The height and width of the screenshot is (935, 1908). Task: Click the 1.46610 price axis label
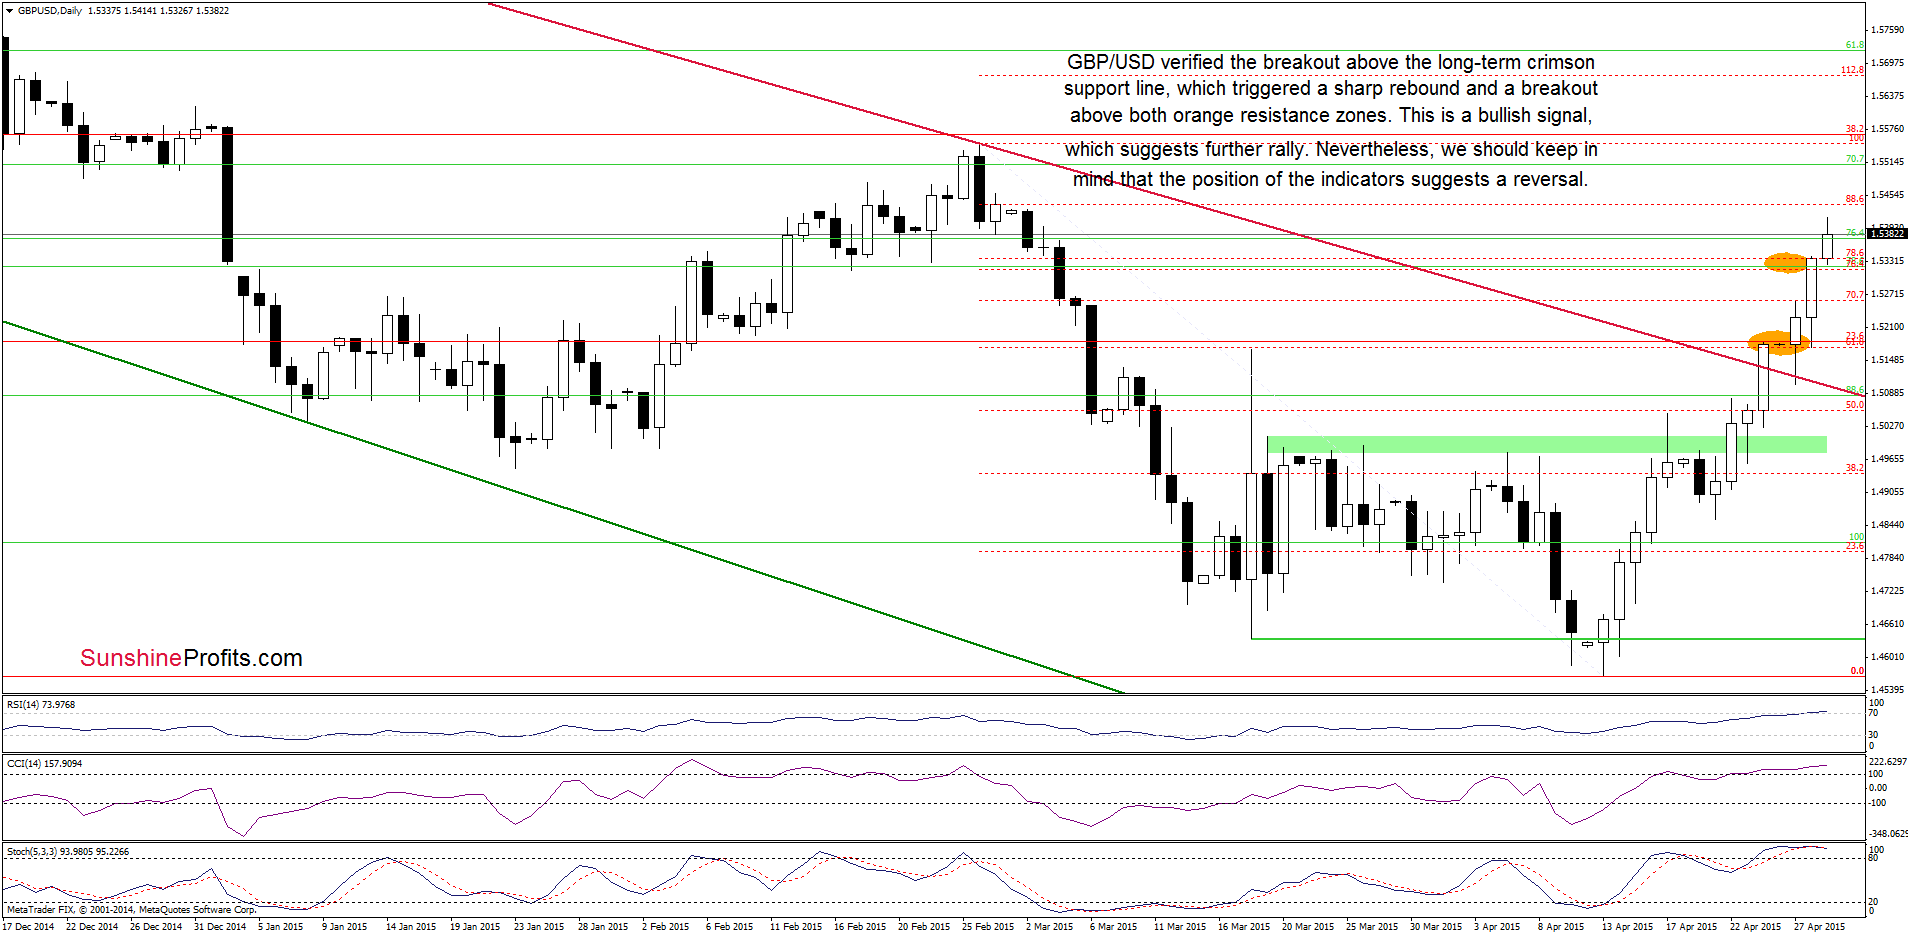pos(1887,624)
